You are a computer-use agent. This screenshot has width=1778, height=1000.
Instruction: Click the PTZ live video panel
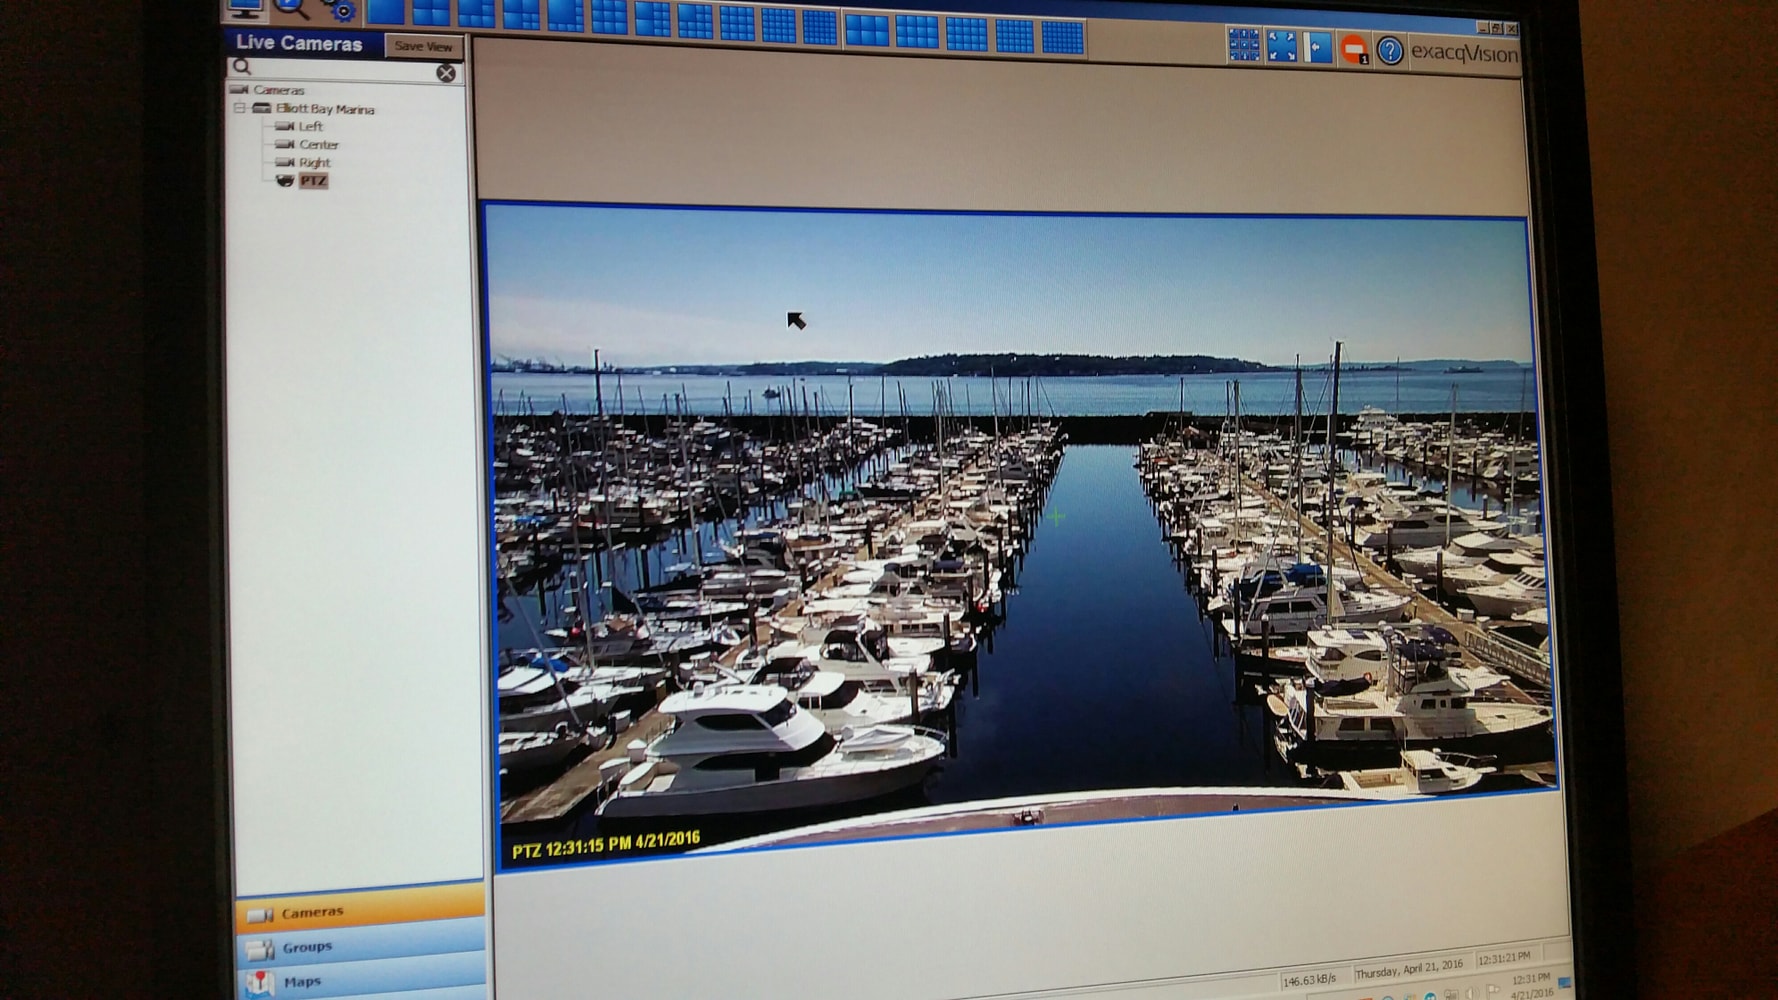click(x=1020, y=530)
